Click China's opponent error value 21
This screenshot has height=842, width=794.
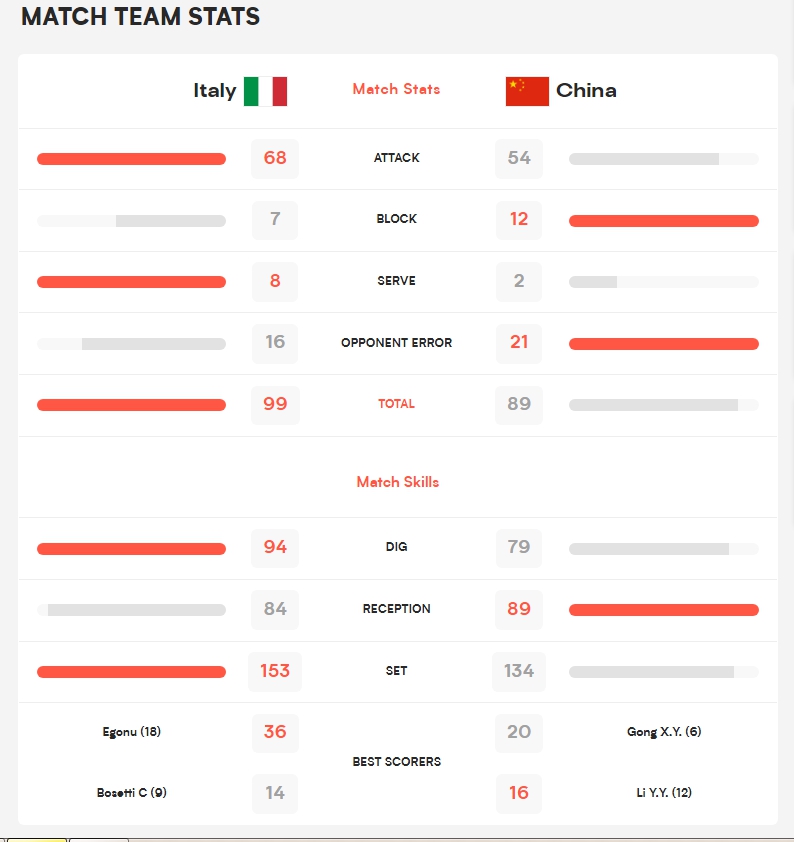pos(519,342)
